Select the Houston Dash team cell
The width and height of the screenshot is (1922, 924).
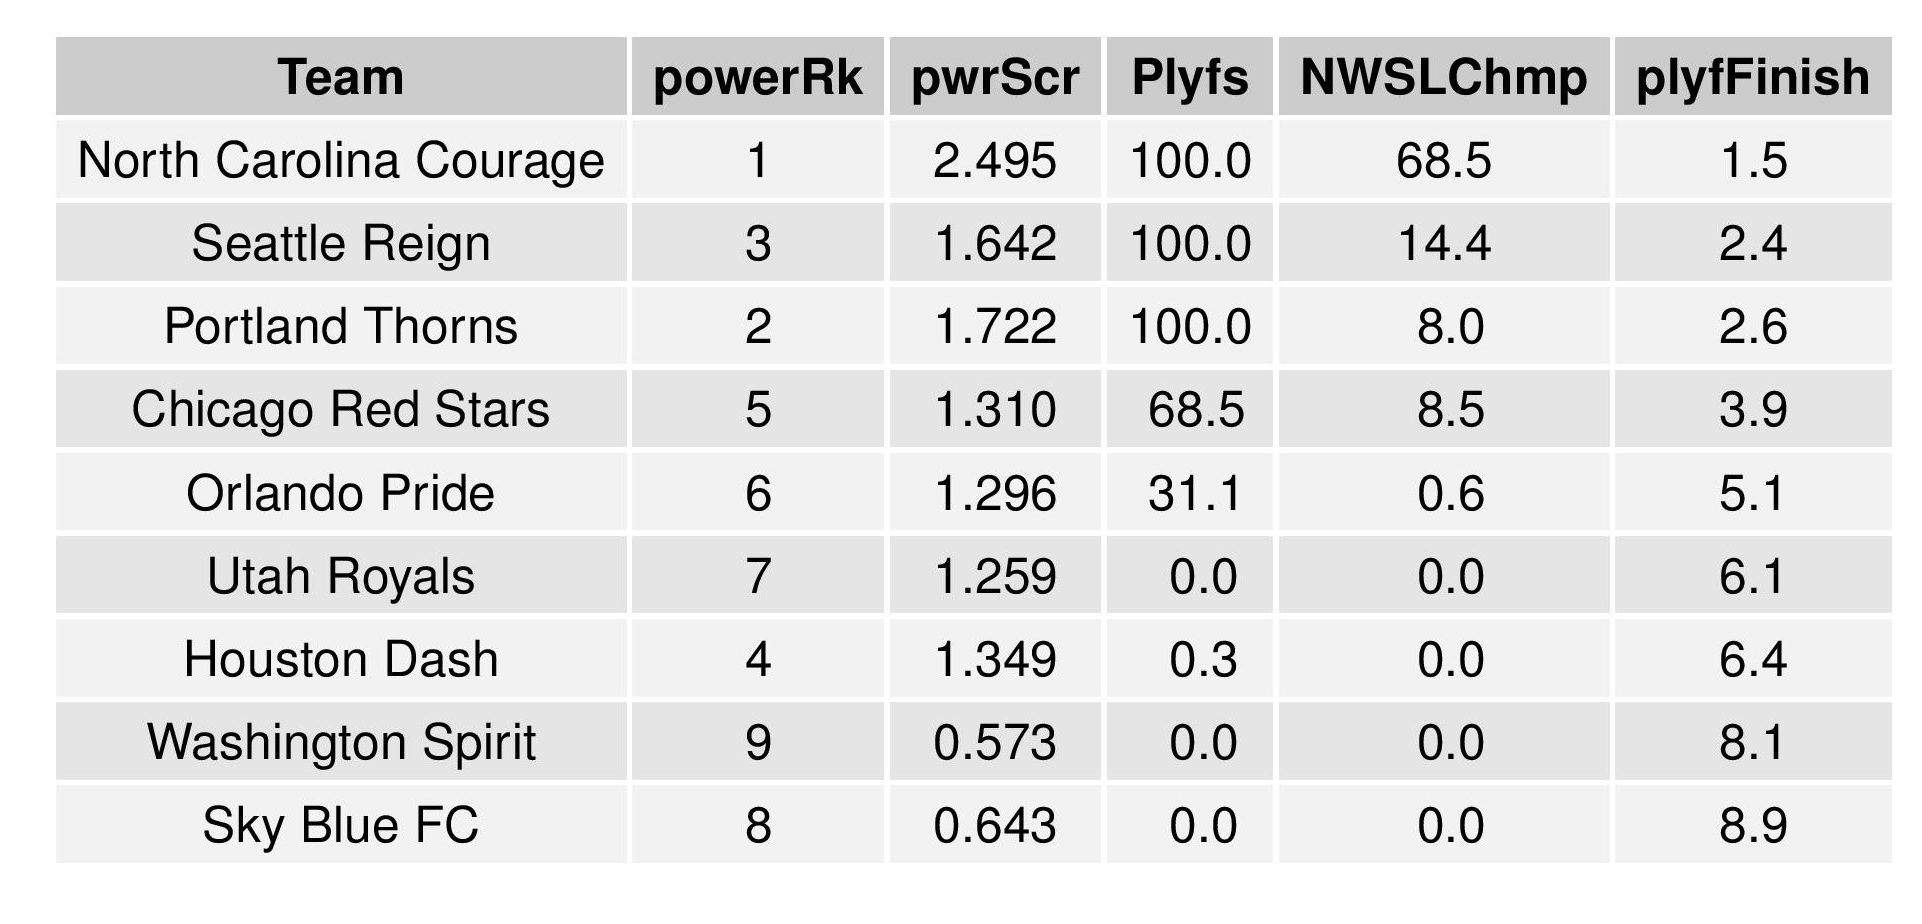pyautogui.click(x=341, y=659)
